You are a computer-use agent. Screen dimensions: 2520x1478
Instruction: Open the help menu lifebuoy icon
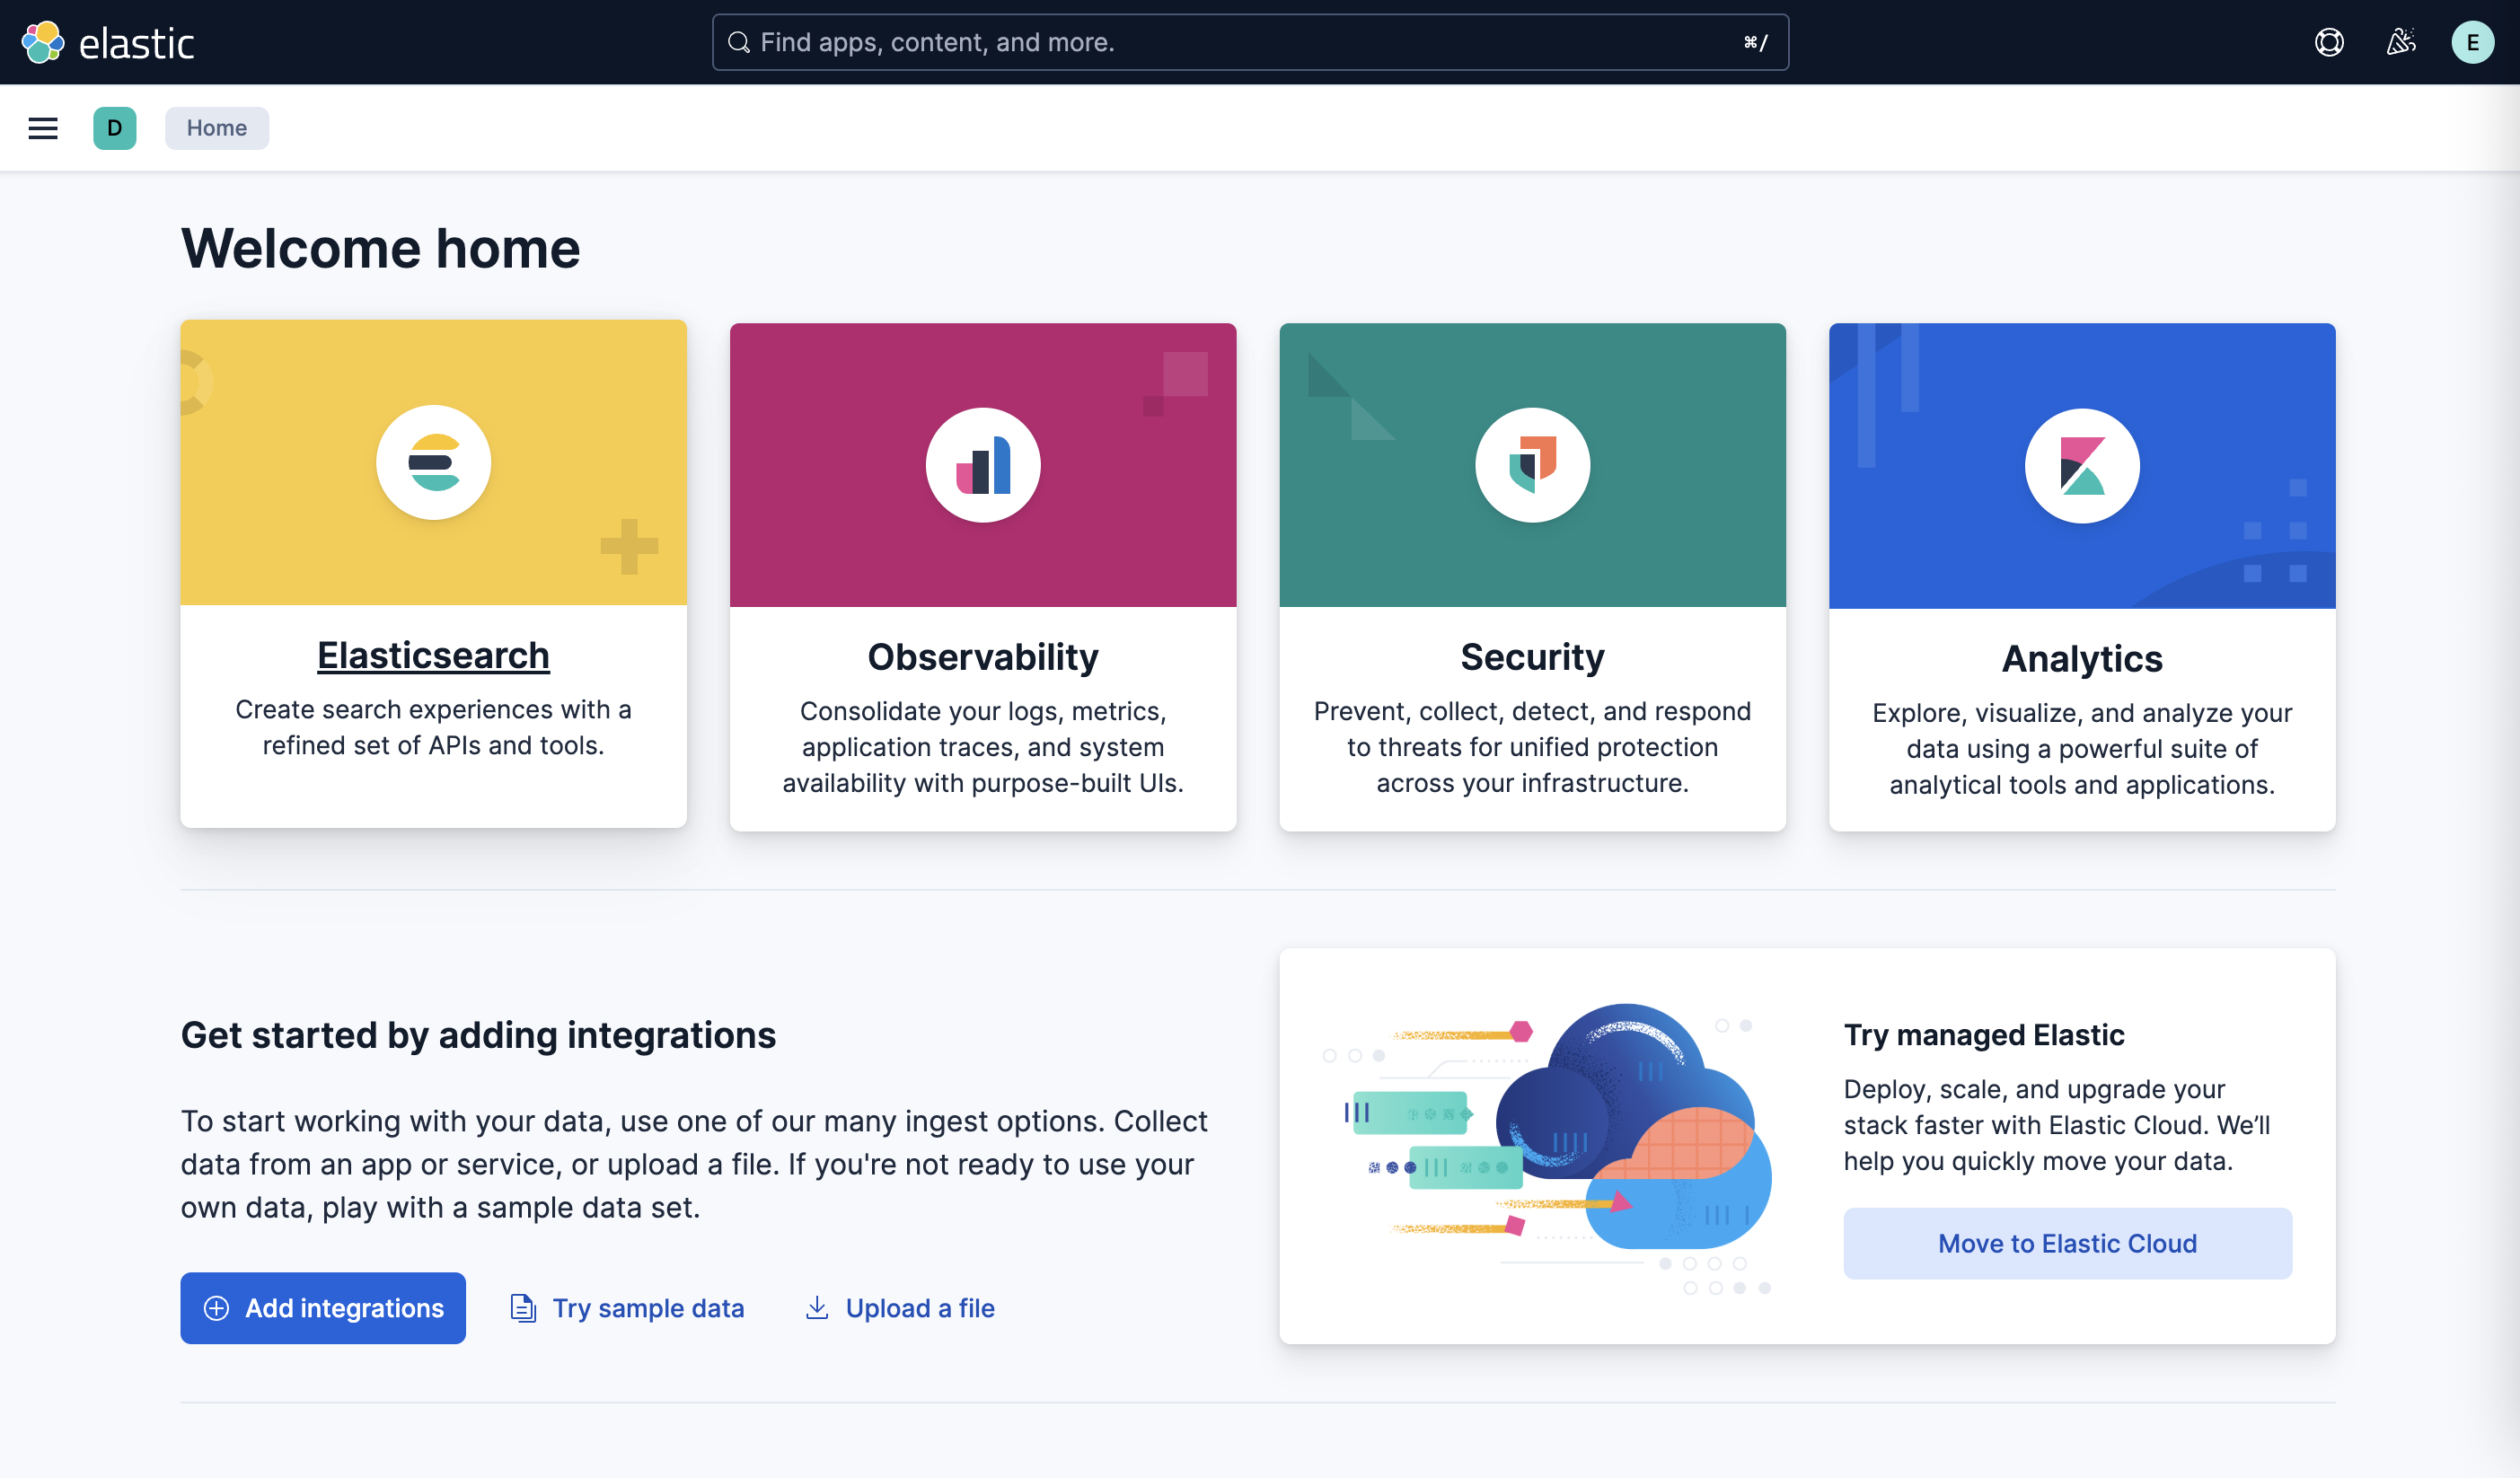point(2329,42)
